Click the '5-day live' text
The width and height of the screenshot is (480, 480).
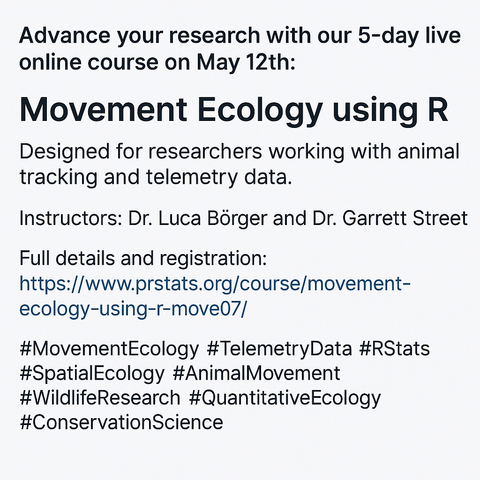pos(410,36)
